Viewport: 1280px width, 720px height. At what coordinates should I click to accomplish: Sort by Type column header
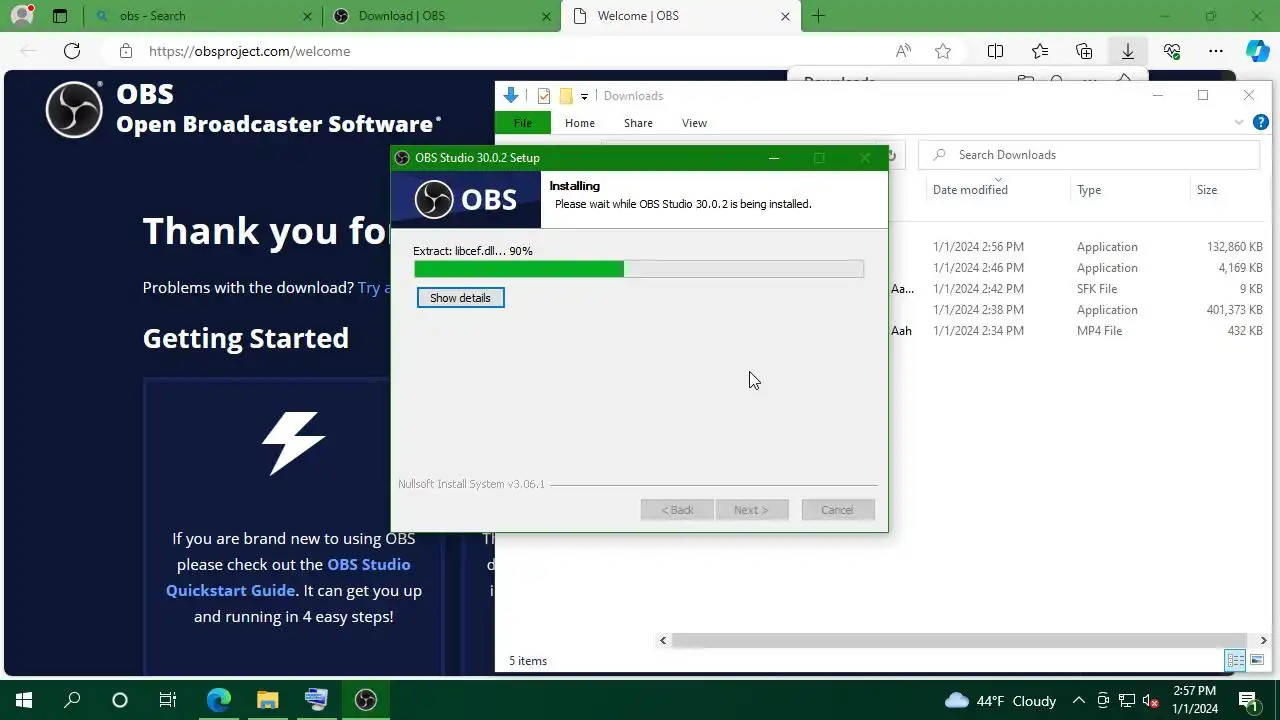click(x=1089, y=190)
